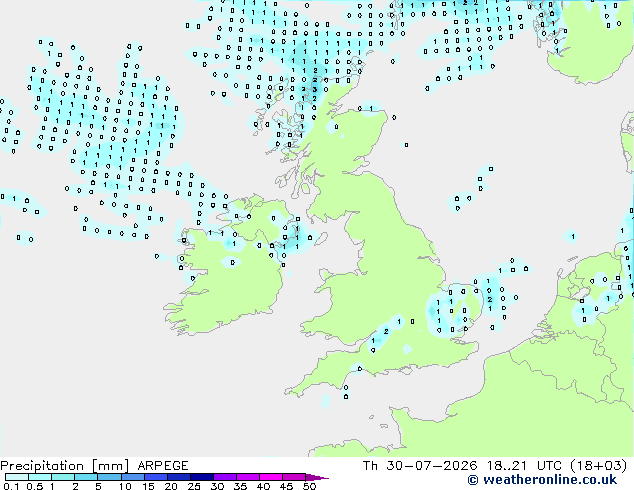Select the 5–10 mm legend color swatch
This screenshot has width=634, height=490.
pos(109,477)
